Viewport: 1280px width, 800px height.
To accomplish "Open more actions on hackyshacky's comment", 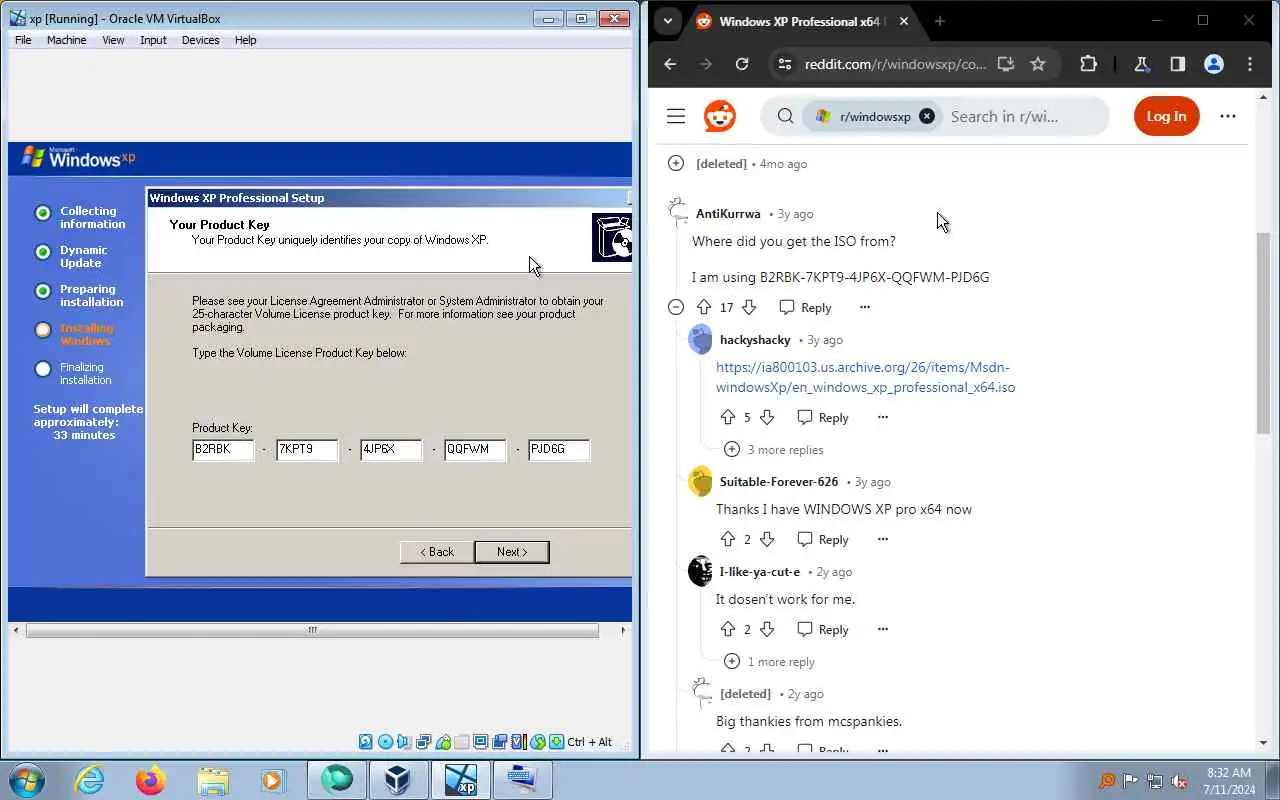I will click(x=882, y=417).
